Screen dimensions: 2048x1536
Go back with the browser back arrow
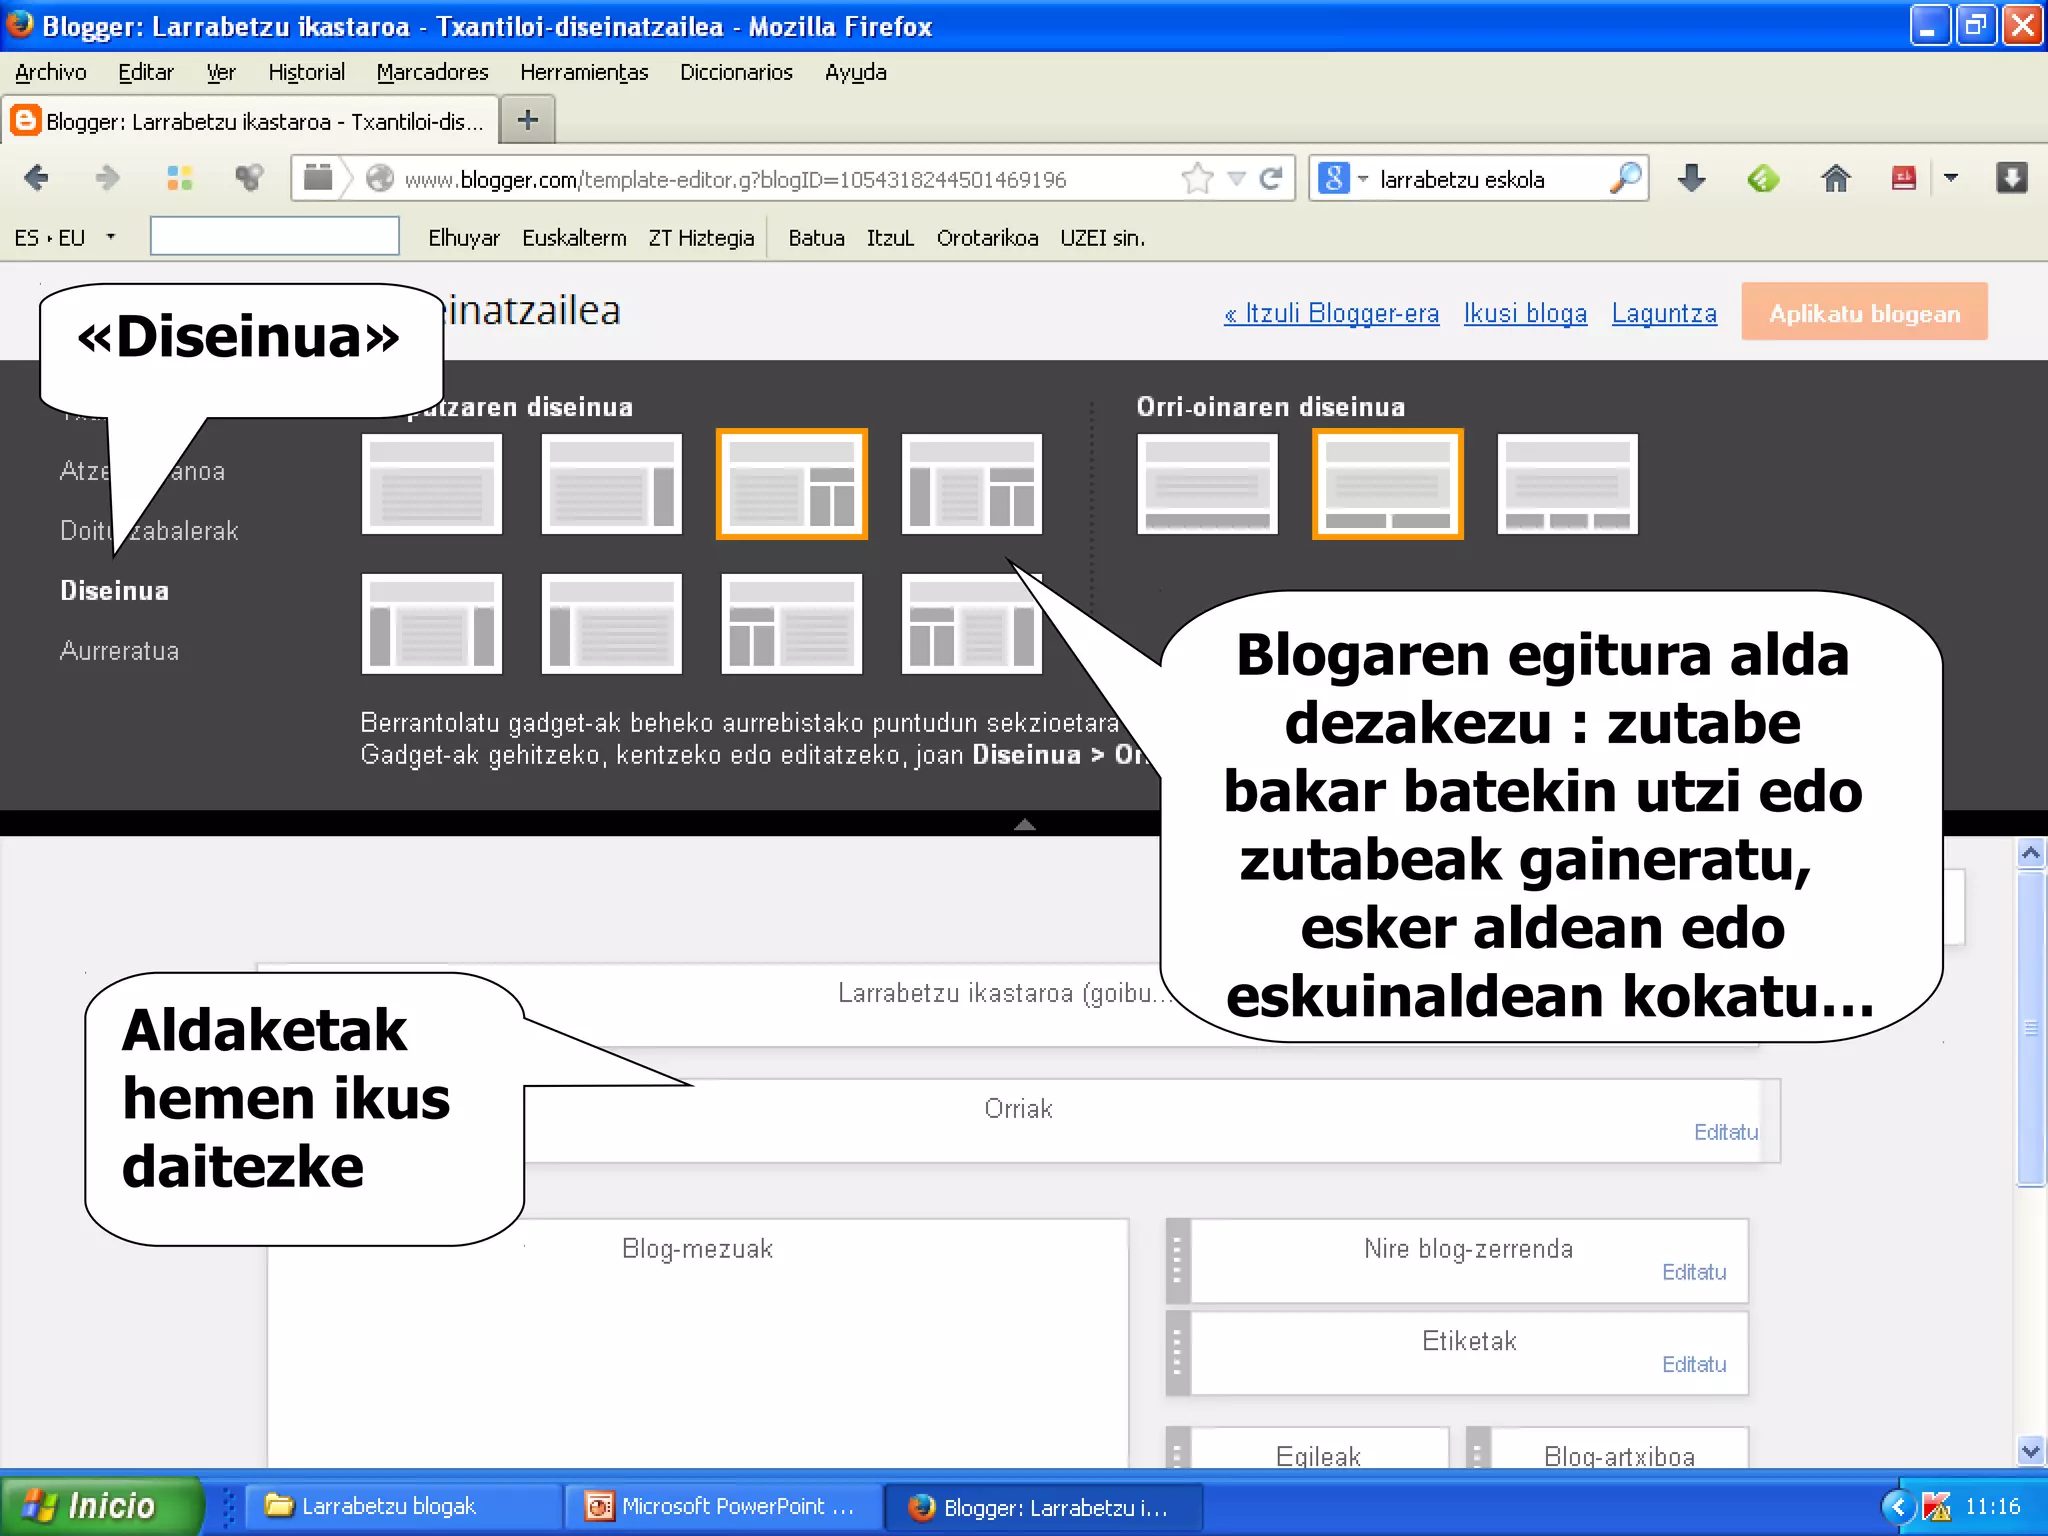coord(37,179)
